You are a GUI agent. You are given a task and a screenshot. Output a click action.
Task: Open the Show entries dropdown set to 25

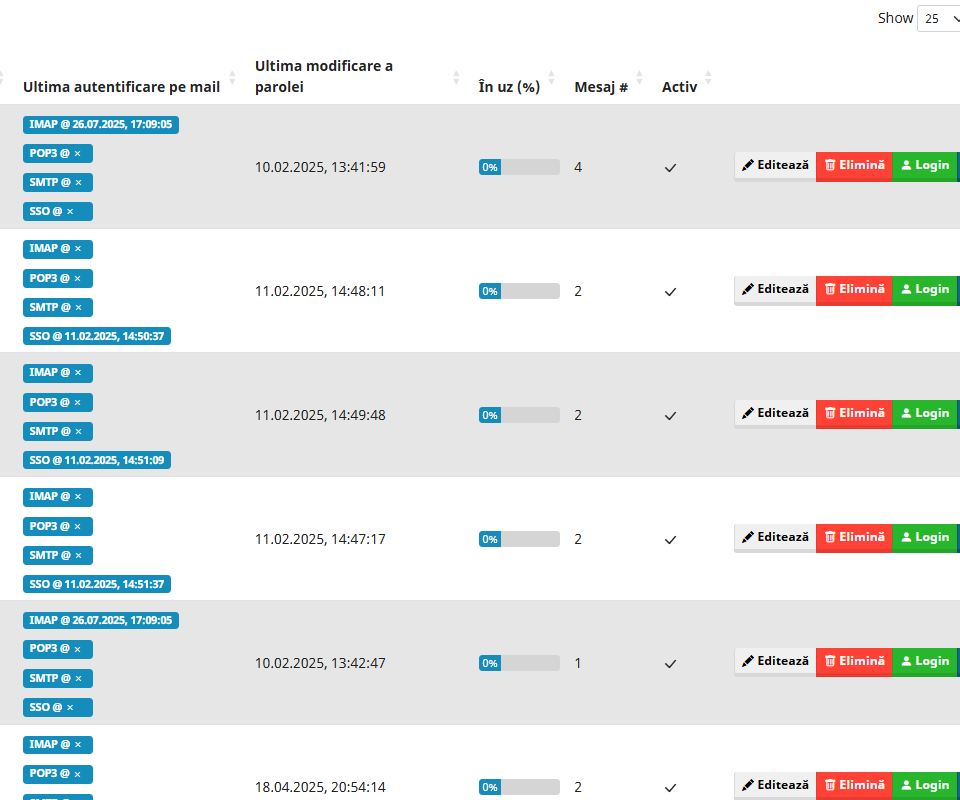(x=938, y=19)
